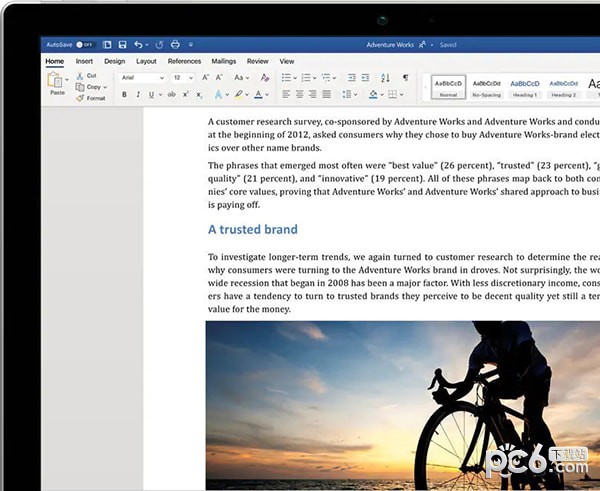The image size is (600, 491).
Task: Open the Mailings tab
Action: [224, 61]
